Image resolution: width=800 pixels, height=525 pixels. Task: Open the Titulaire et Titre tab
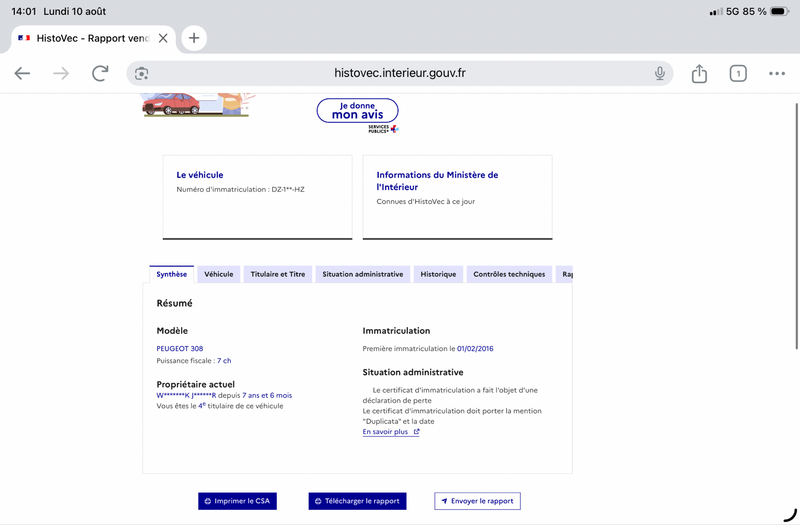click(278, 274)
